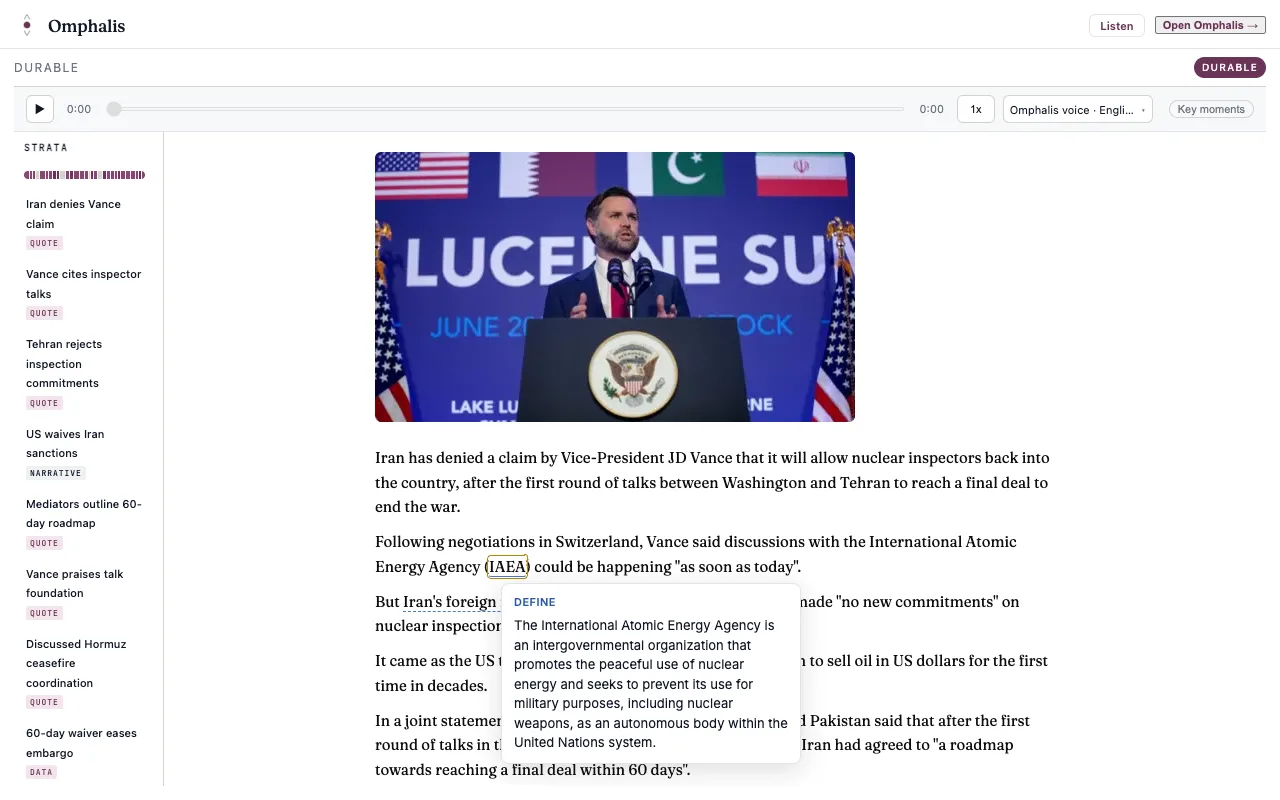Viewport: 1280px width, 800px height.
Task: Click Open Omphalis button
Action: coord(1210,25)
